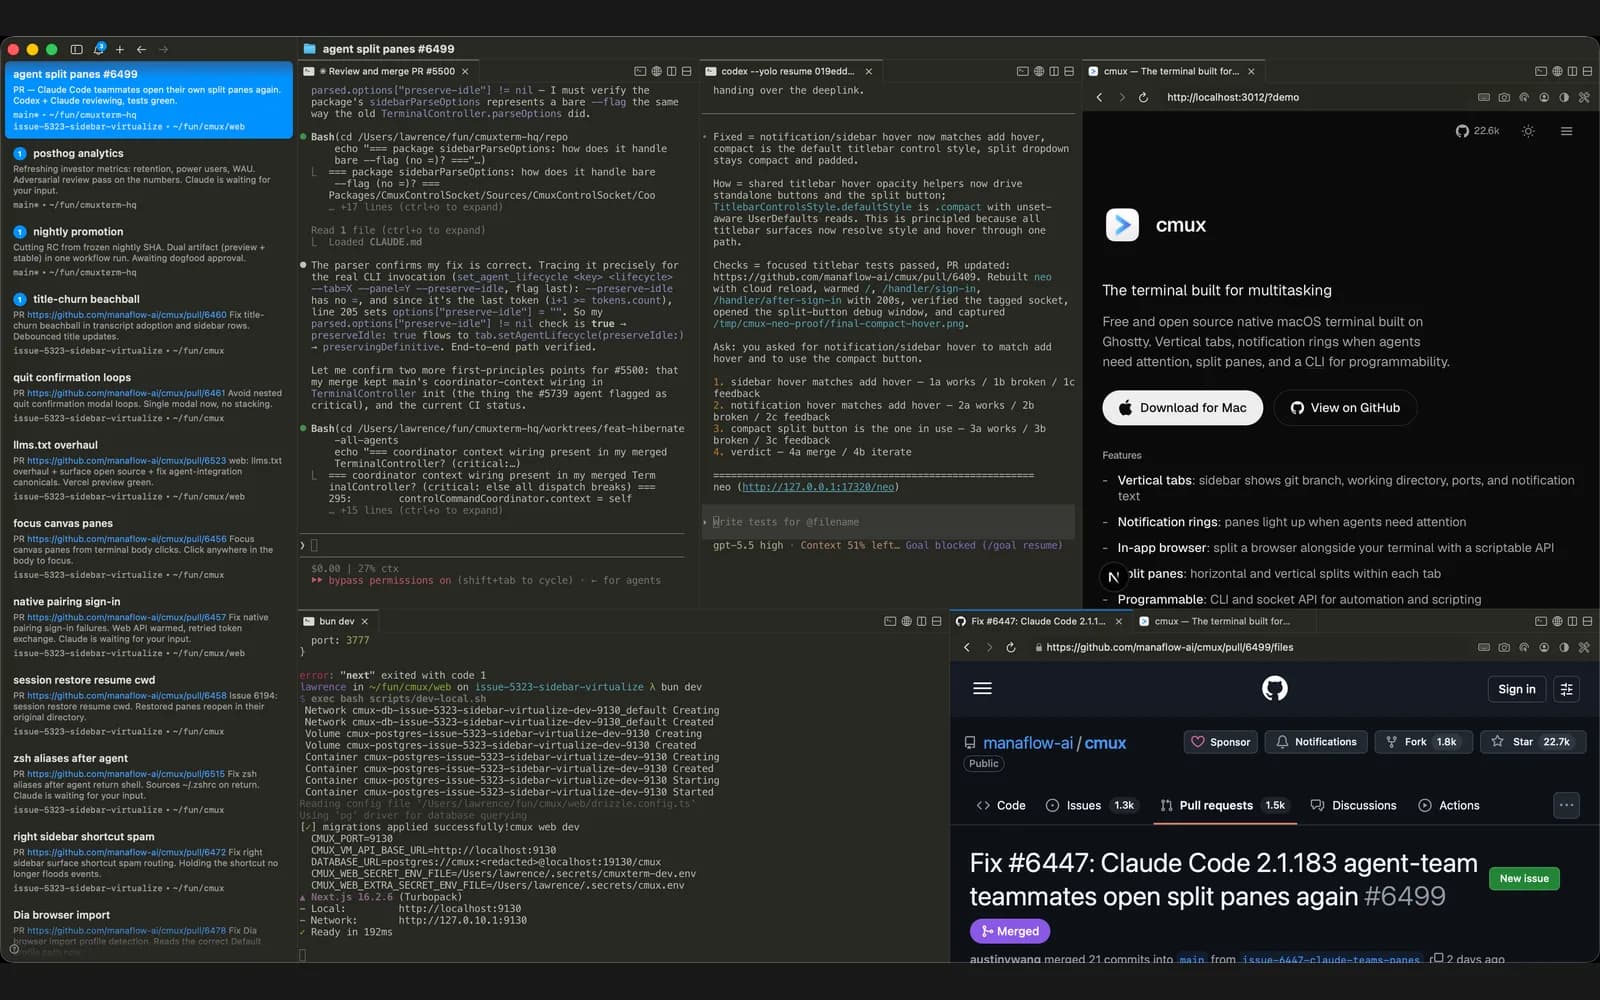Screen dimensions: 1600x1000
Task: Open developer tools in GitHub browser pane
Action: [x=1584, y=648]
